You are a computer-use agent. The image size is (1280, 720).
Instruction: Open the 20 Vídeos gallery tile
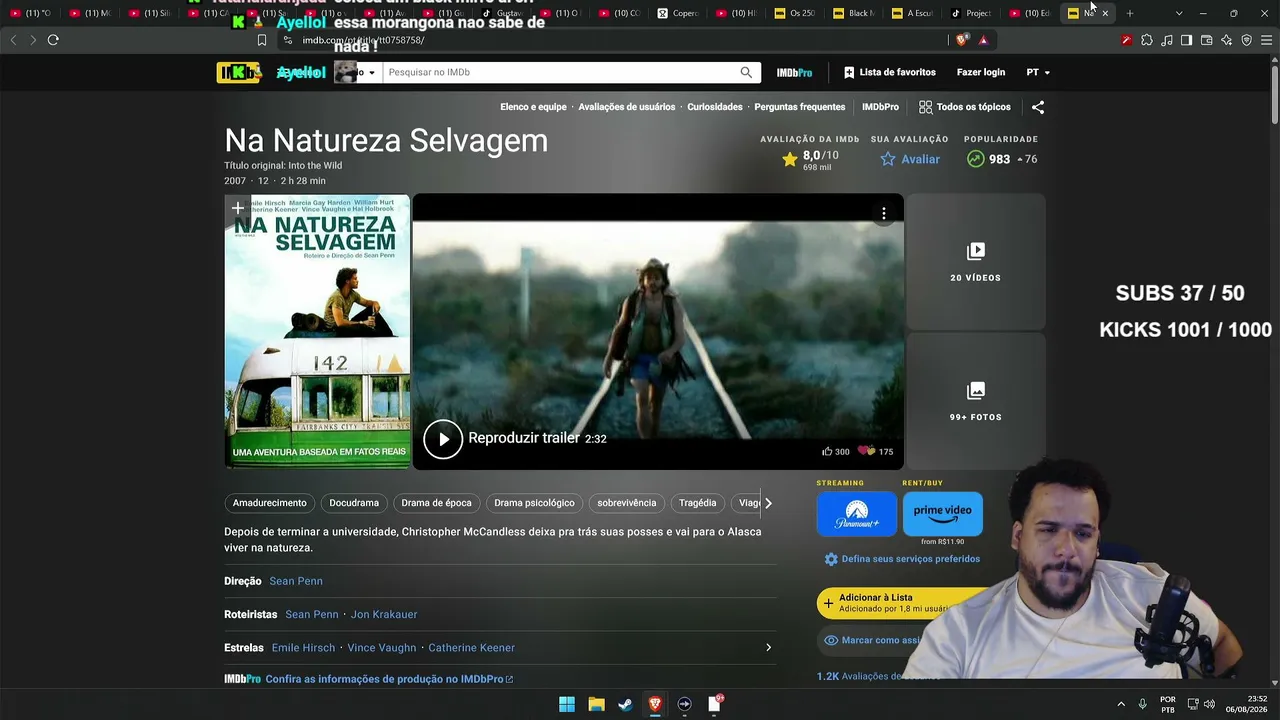[975, 262]
